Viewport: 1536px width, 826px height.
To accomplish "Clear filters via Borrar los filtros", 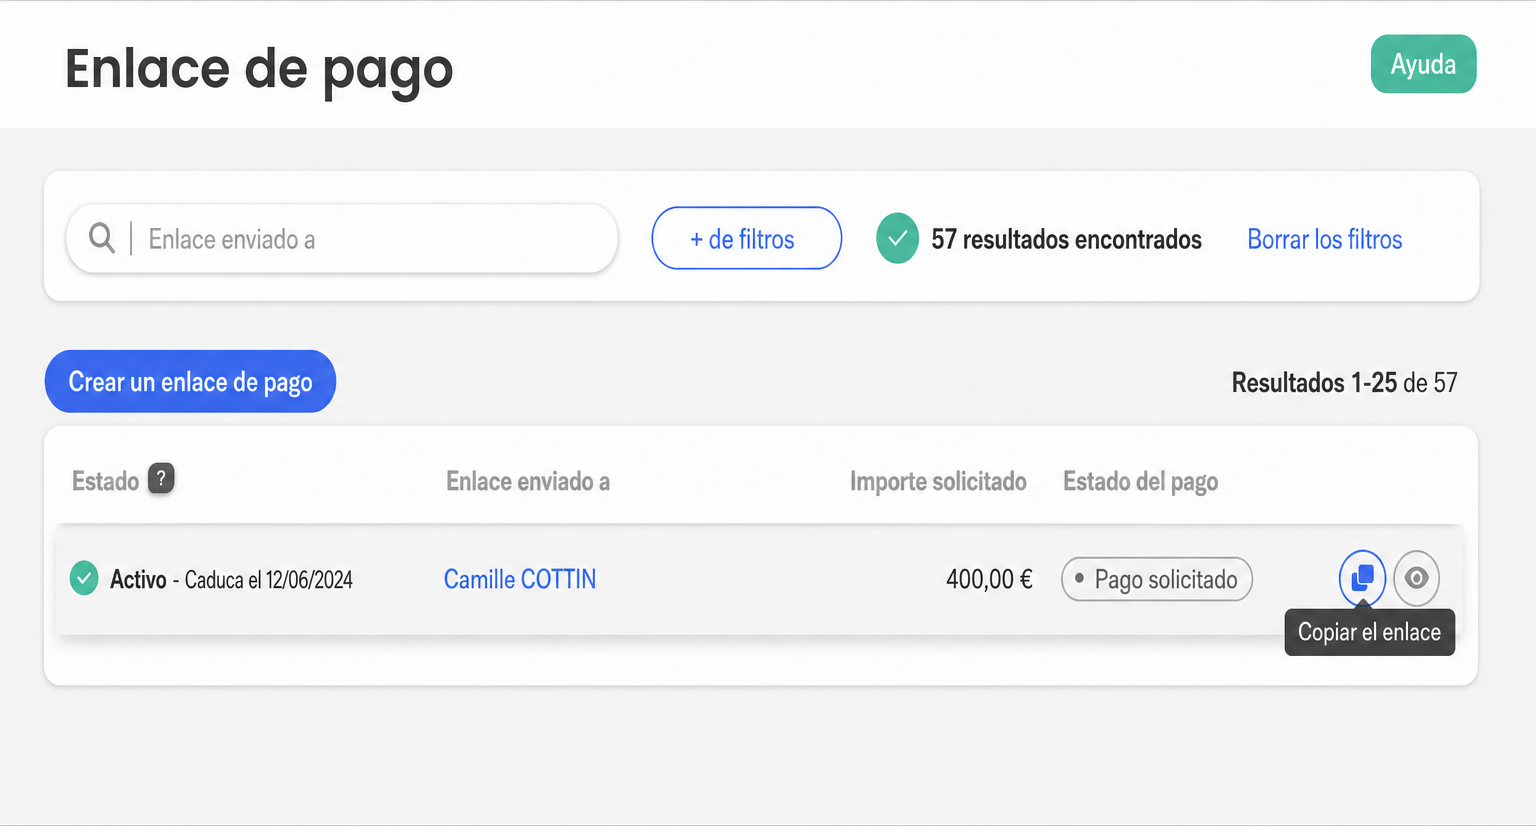I will click(x=1324, y=240).
